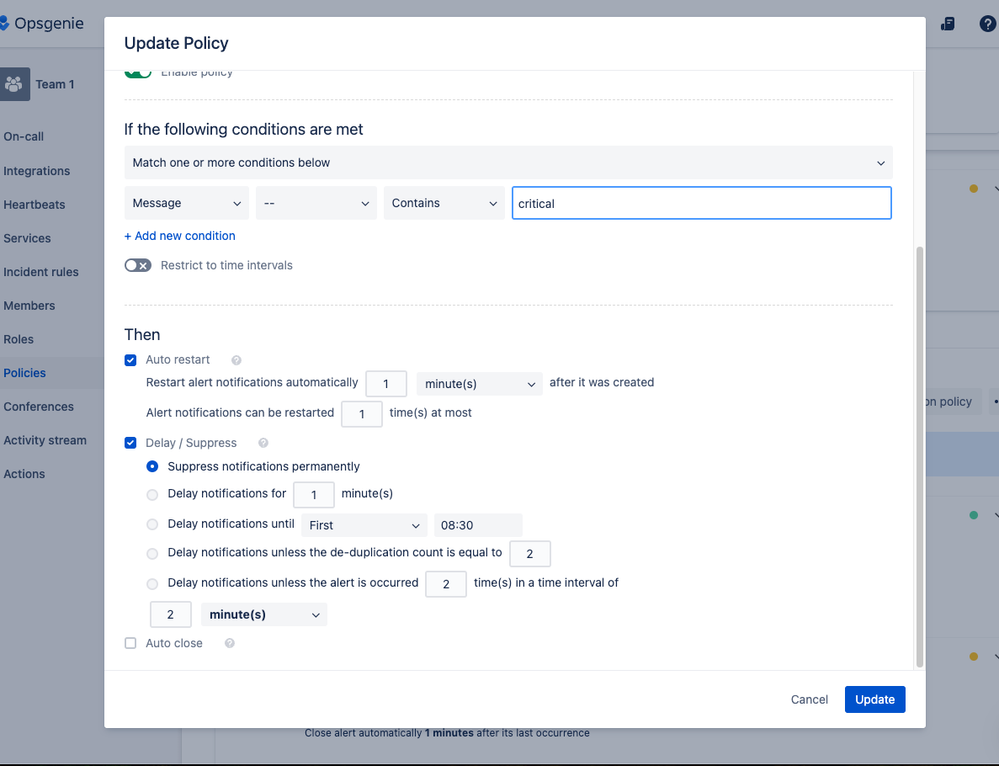999x766 pixels.
Task: Click the Delay notifications for minutes field
Action: pos(313,495)
